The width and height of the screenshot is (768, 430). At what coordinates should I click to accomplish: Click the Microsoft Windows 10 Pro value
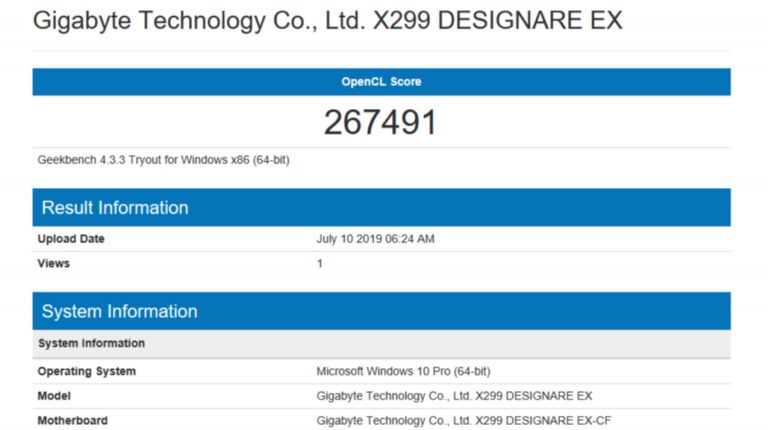403,371
